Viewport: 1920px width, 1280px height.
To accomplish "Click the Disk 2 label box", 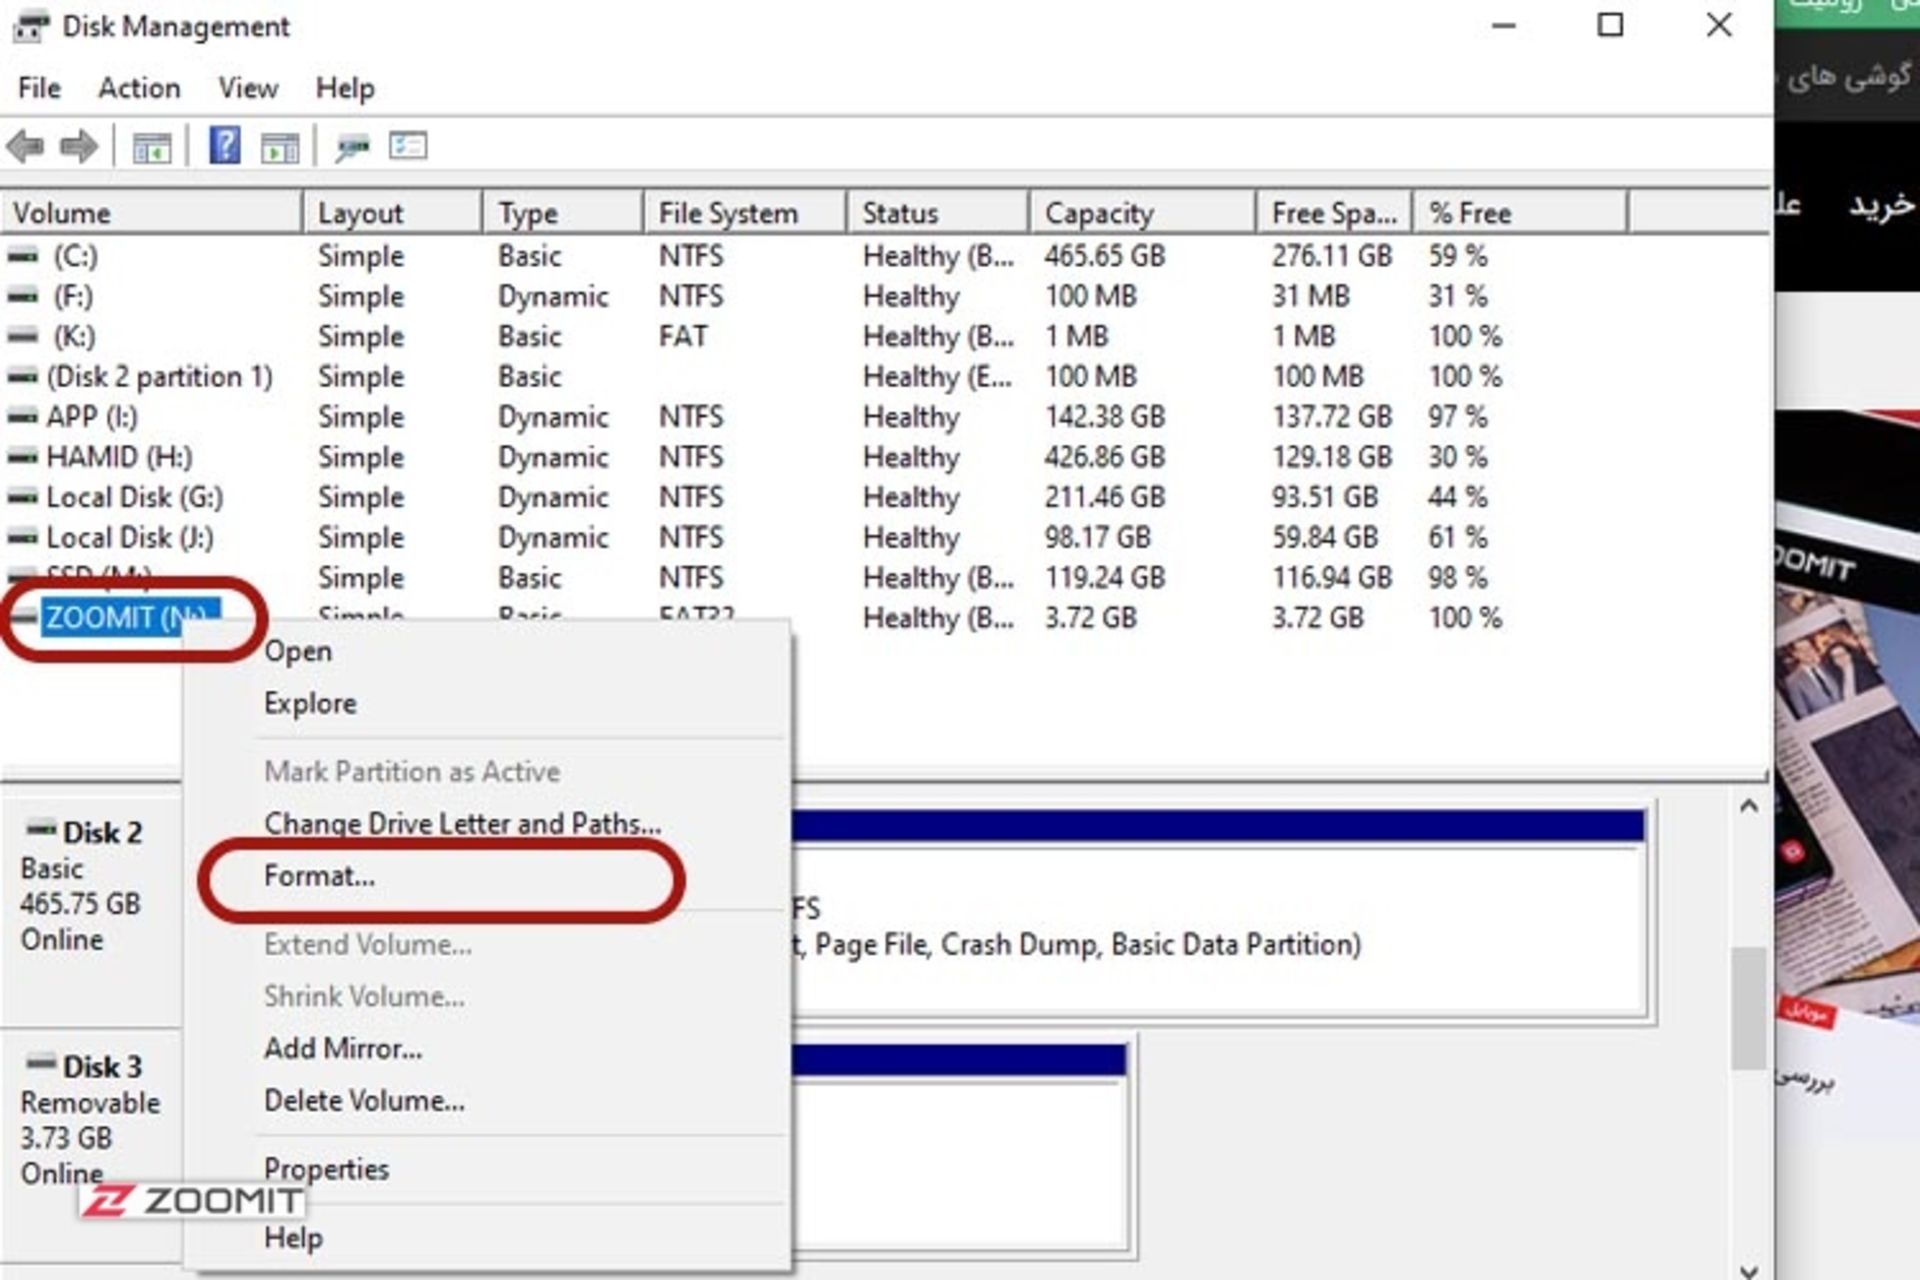I will [90, 885].
